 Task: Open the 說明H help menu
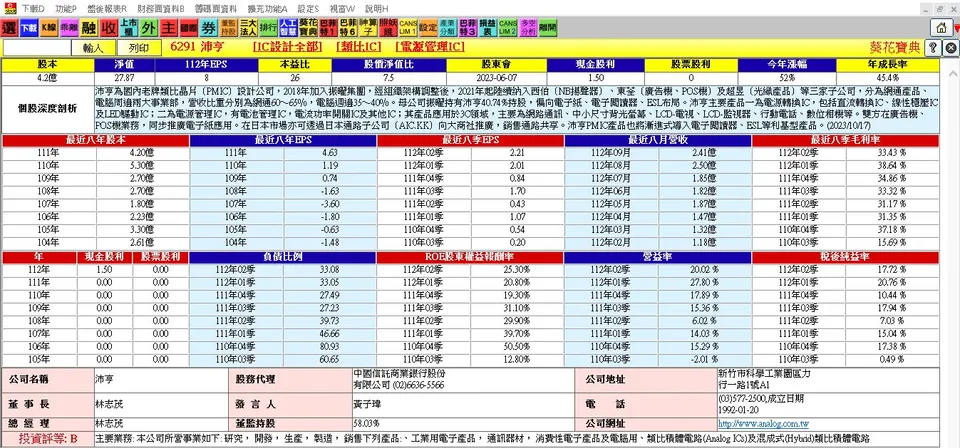point(377,9)
